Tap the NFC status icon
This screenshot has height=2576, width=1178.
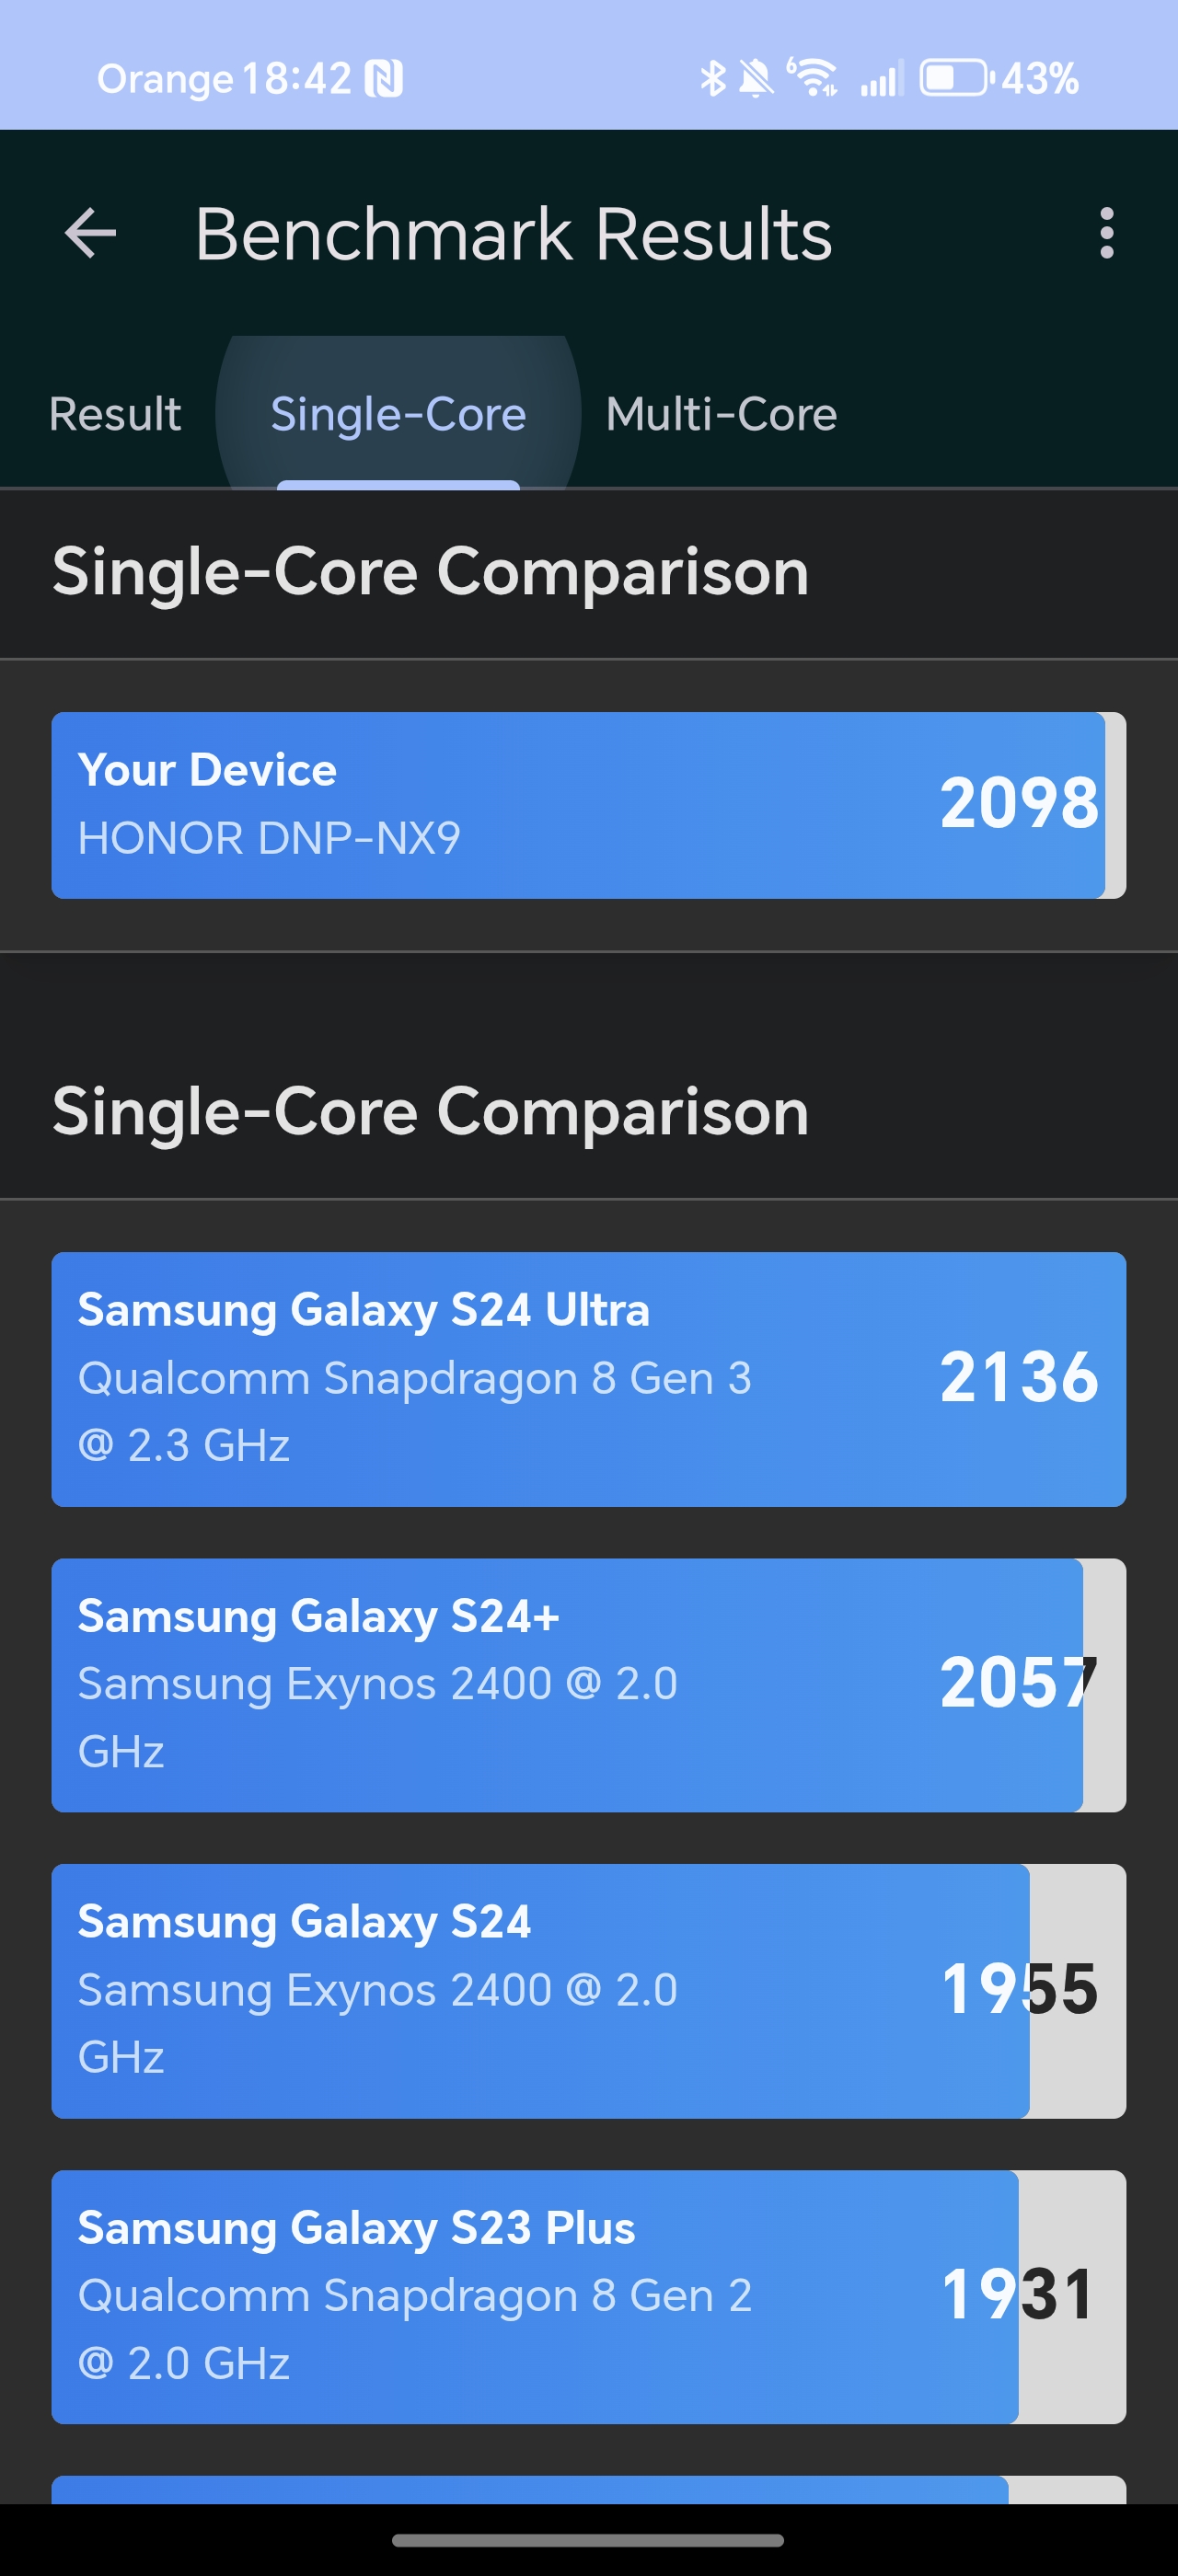pos(384,78)
